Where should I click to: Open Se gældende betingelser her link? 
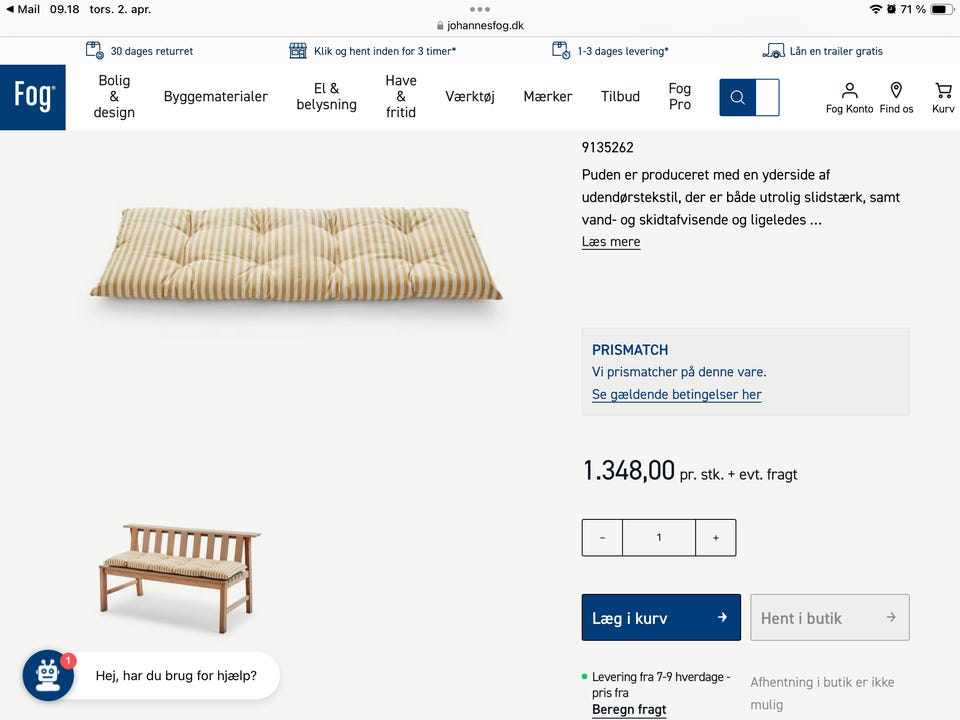pyautogui.click(x=677, y=395)
